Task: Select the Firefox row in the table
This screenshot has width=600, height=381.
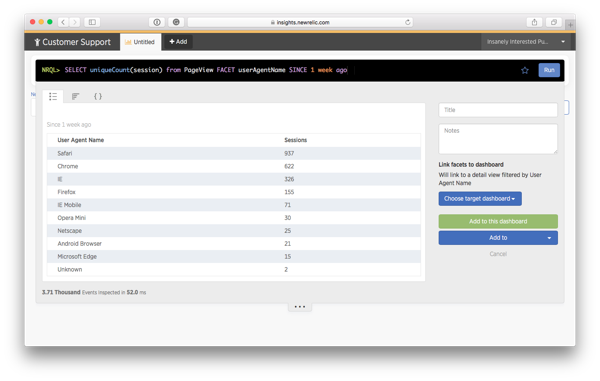Action: tap(234, 192)
